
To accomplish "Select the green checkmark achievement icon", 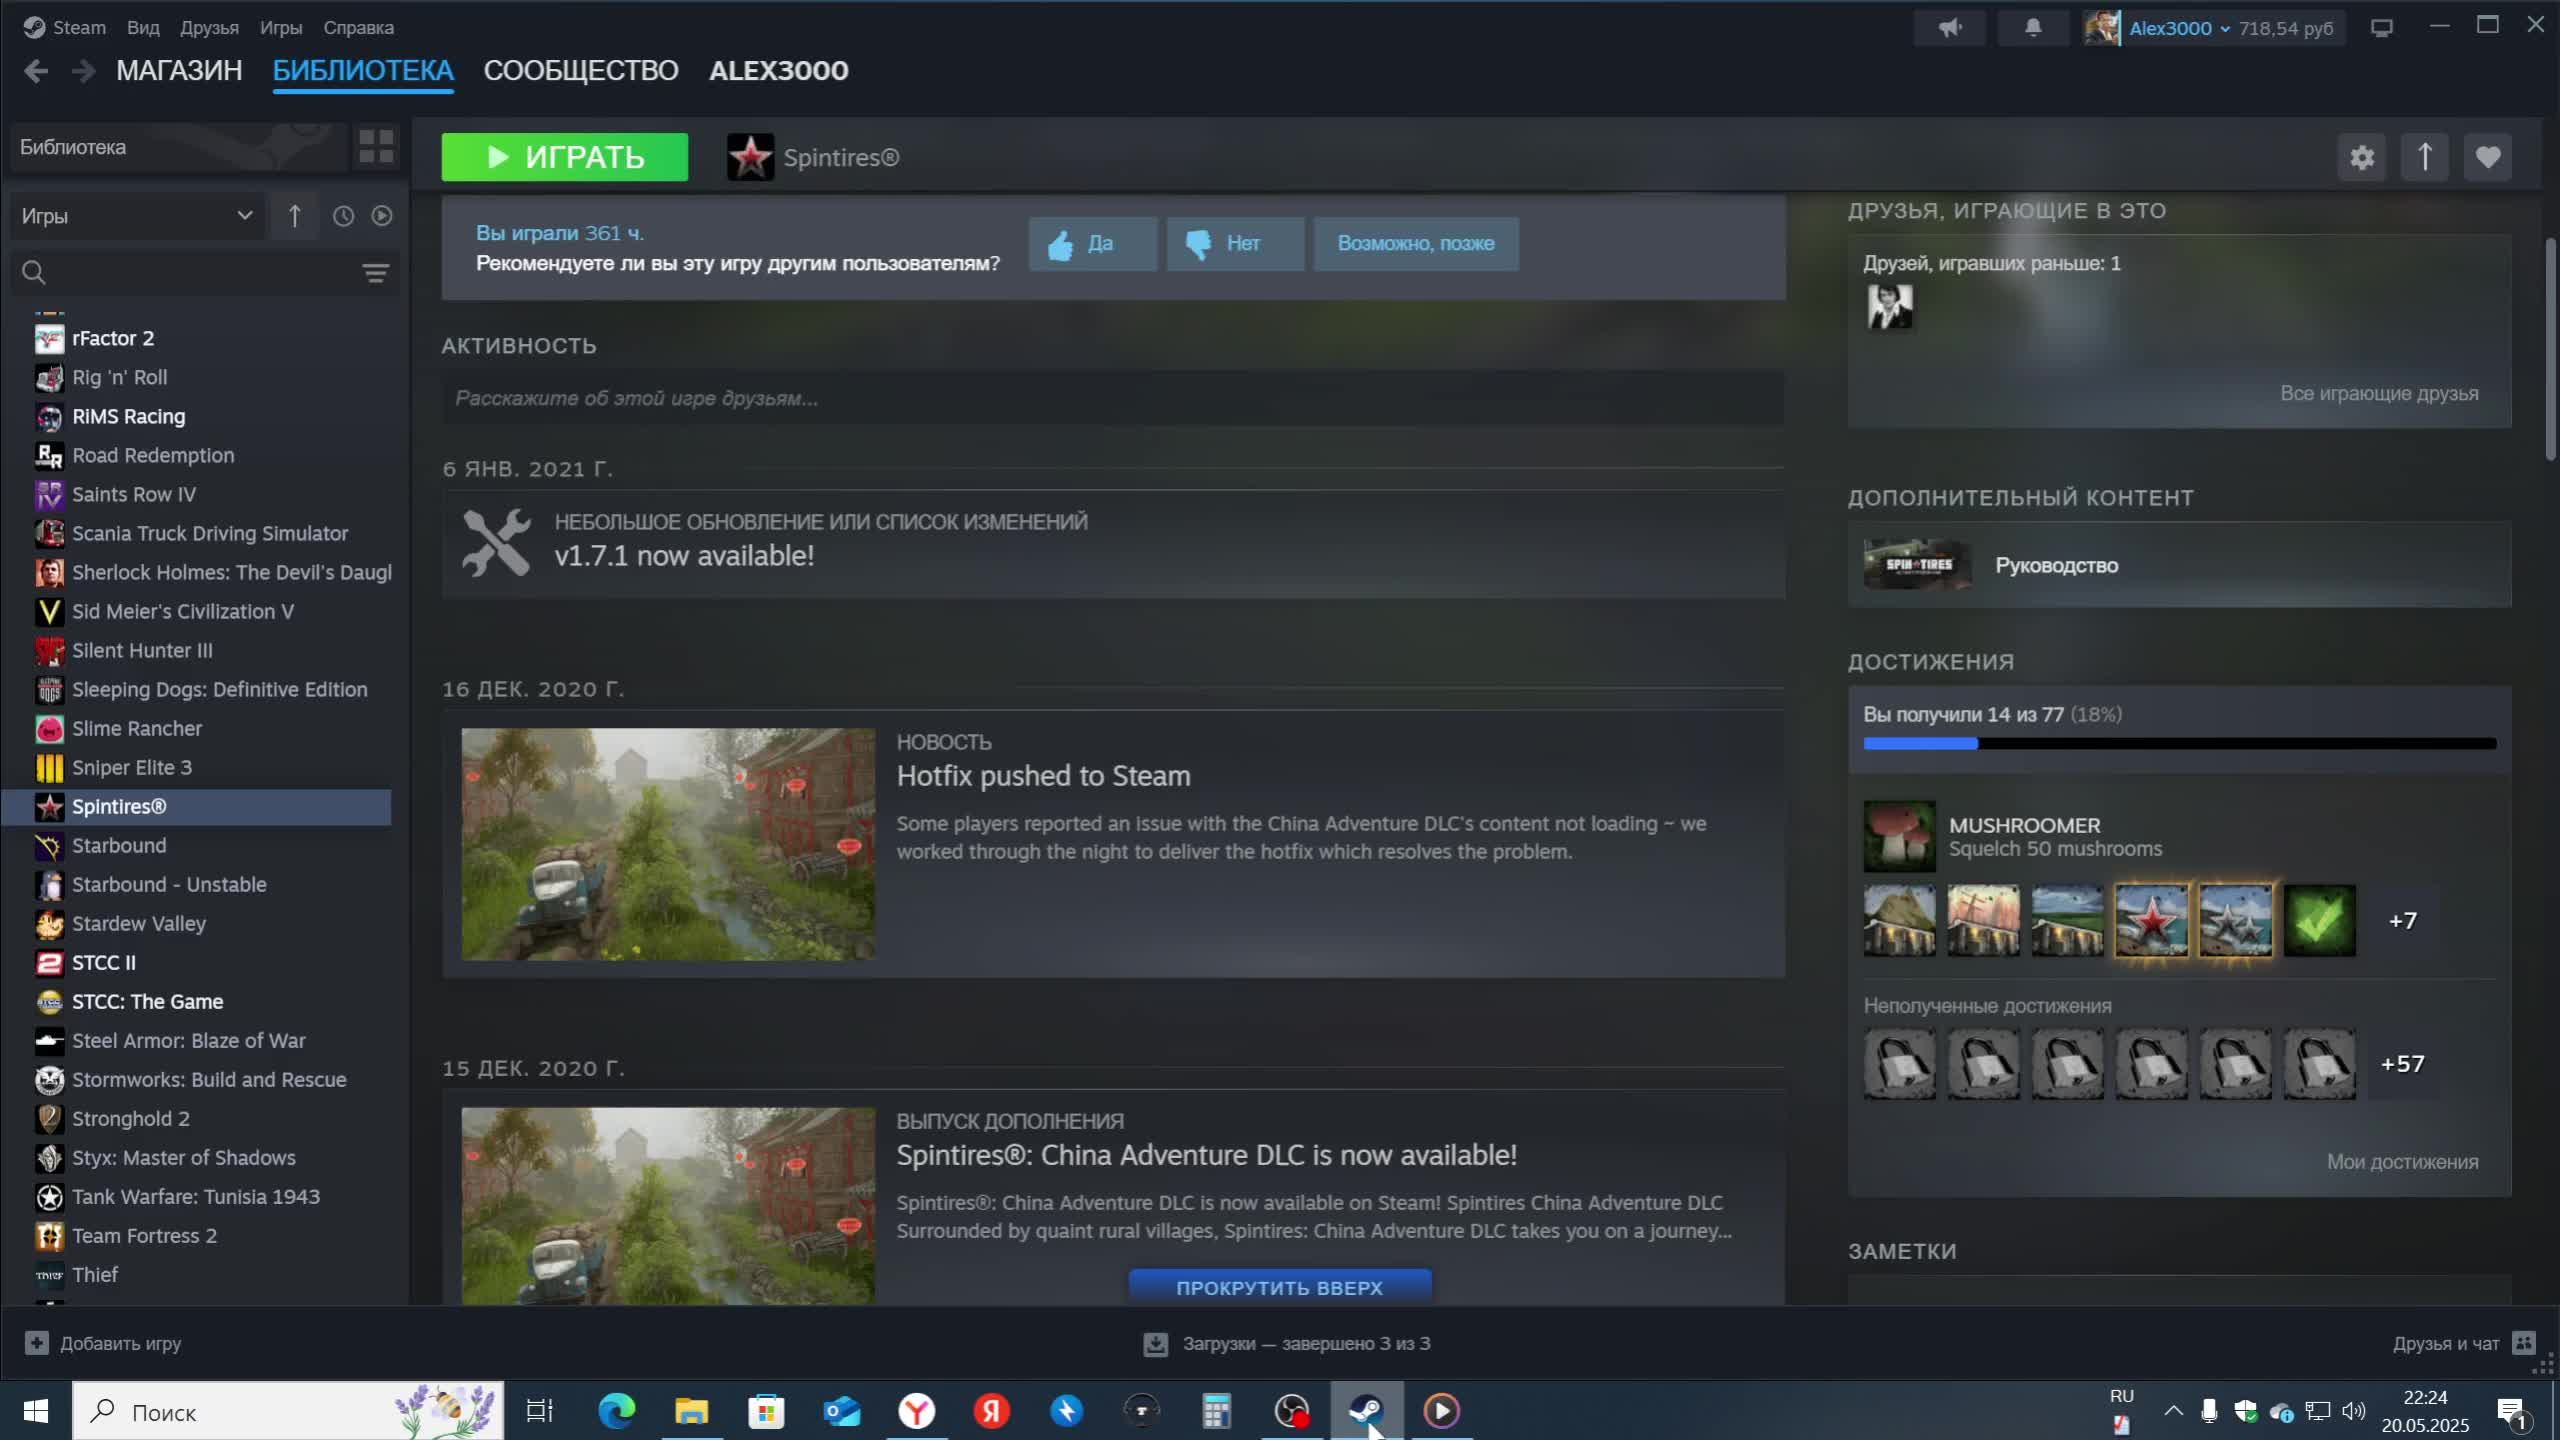I will tap(2319, 920).
